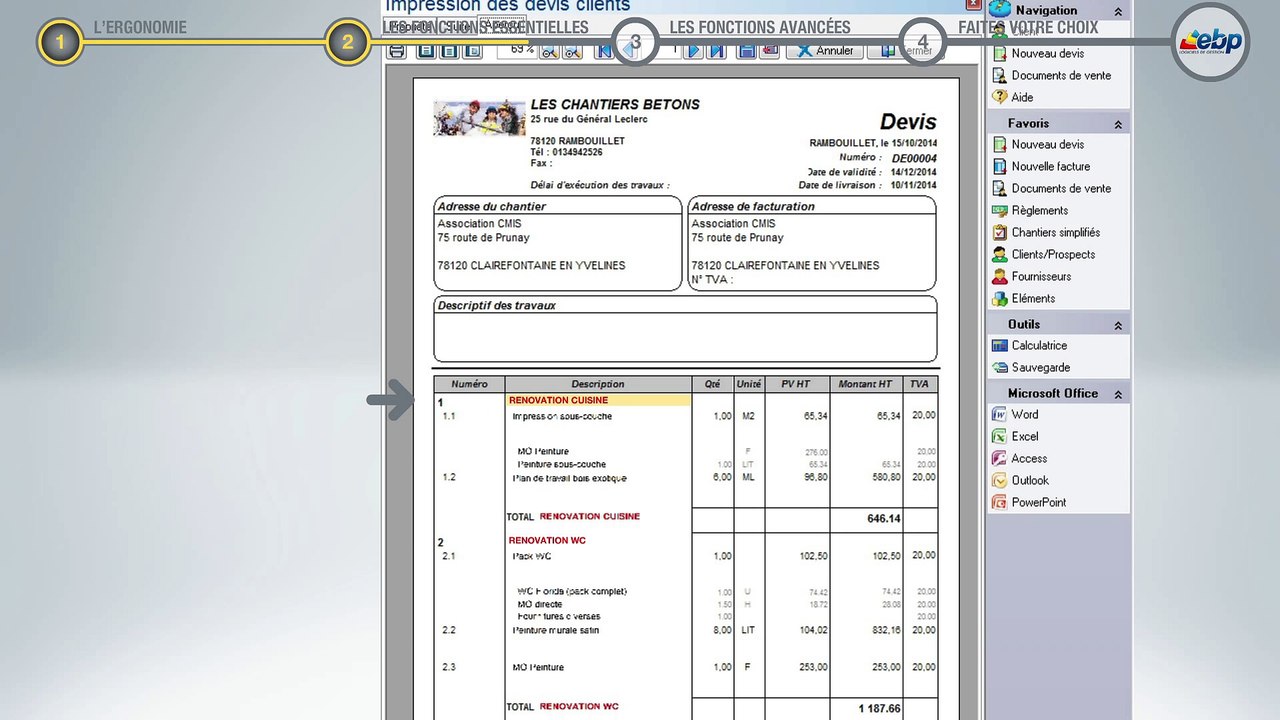The width and height of the screenshot is (1280, 720).
Task: Click the Devis number DE00004
Action: point(914,158)
